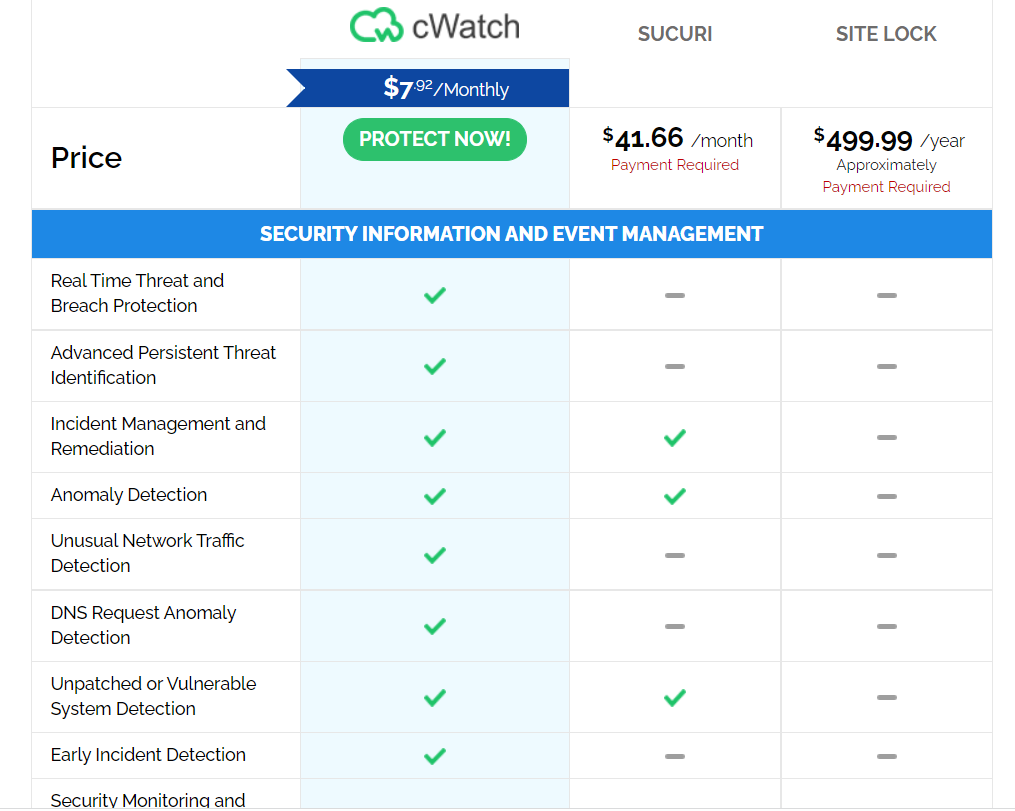Click cWatch checkmark for Early Incident Detection

434,756
